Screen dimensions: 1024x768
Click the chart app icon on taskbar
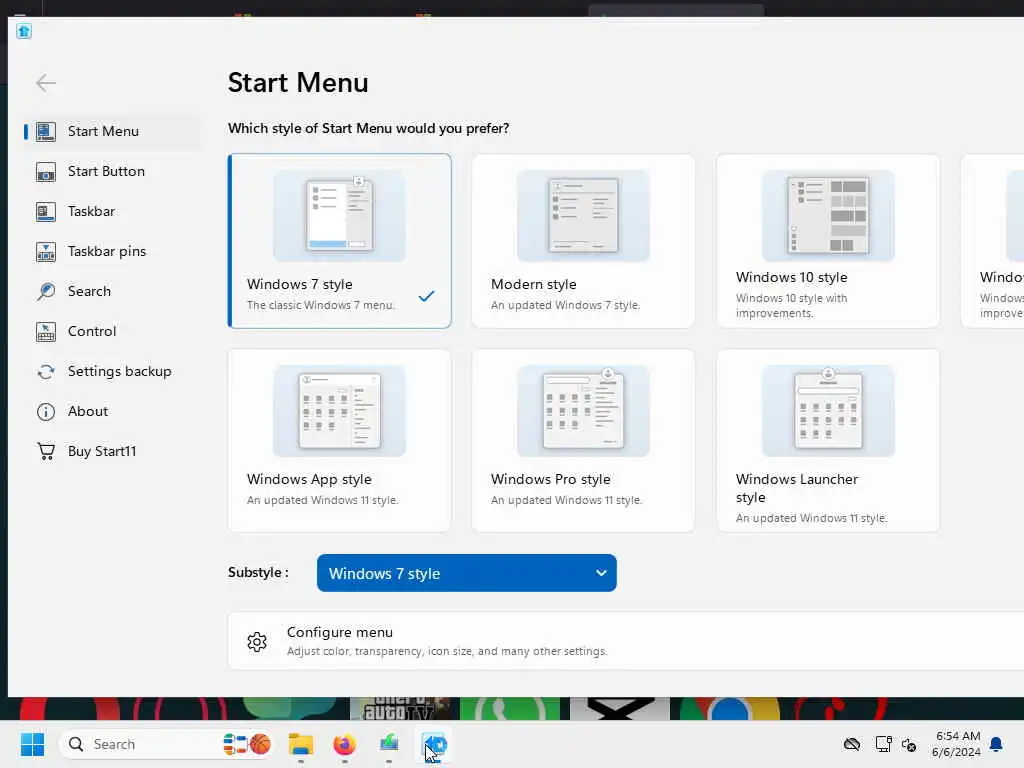pos(389,744)
